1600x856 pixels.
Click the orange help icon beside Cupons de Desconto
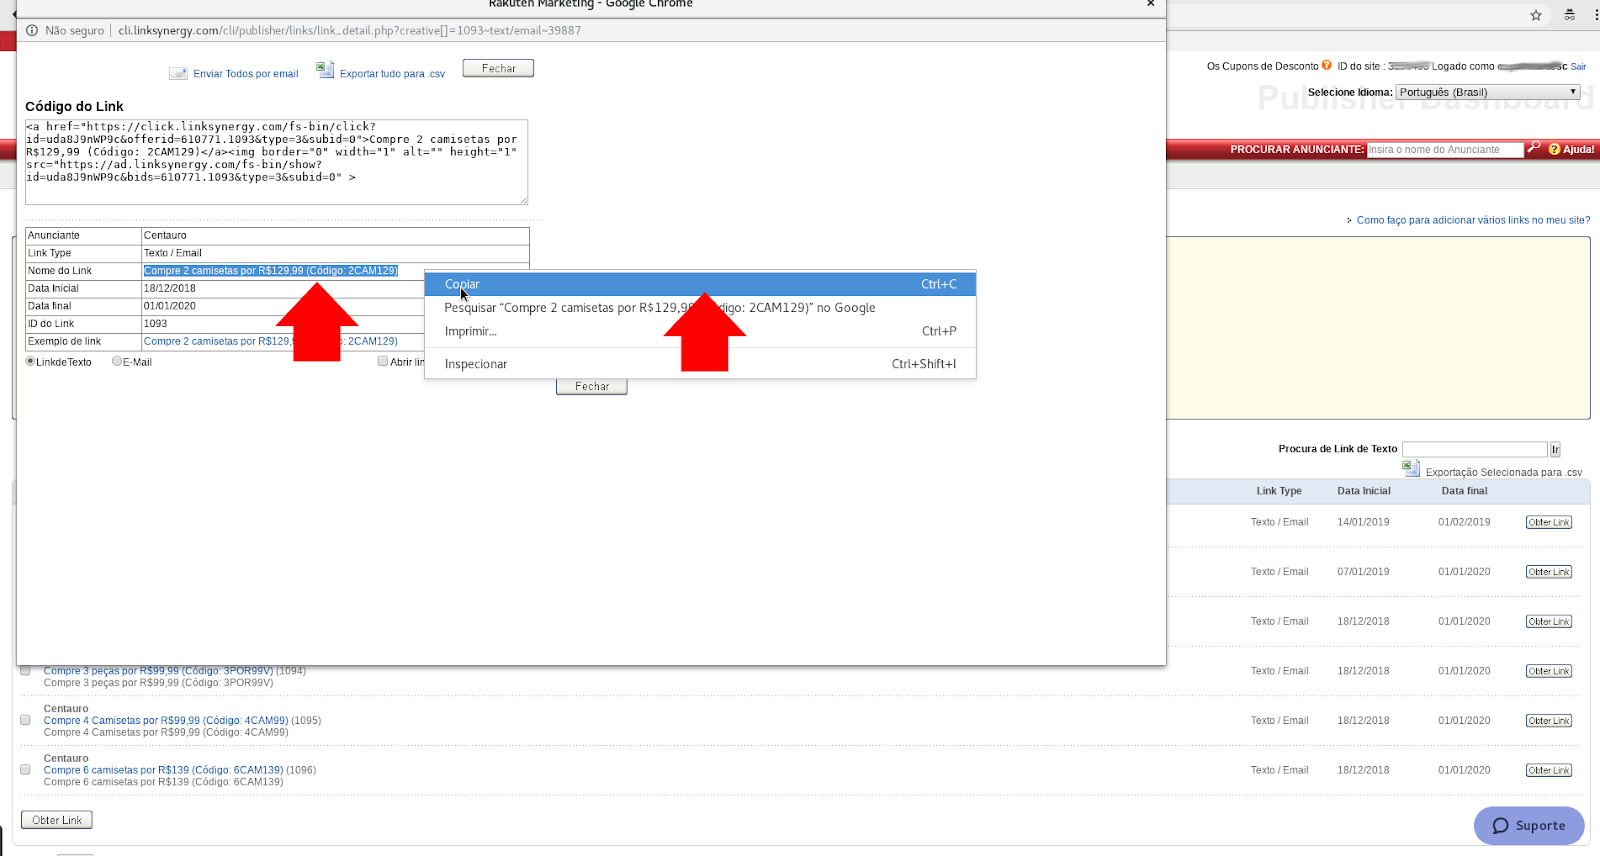tap(1327, 65)
